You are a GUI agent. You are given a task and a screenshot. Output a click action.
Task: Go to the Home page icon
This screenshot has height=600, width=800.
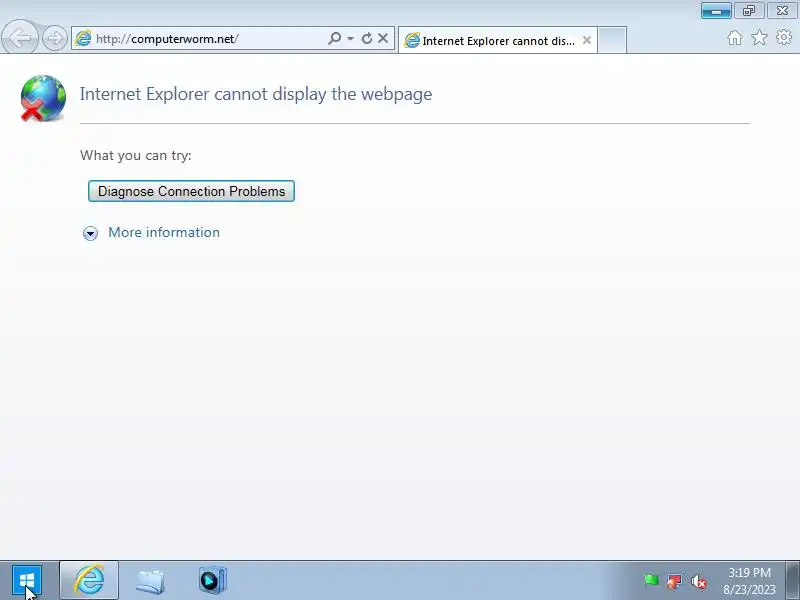[x=735, y=38]
